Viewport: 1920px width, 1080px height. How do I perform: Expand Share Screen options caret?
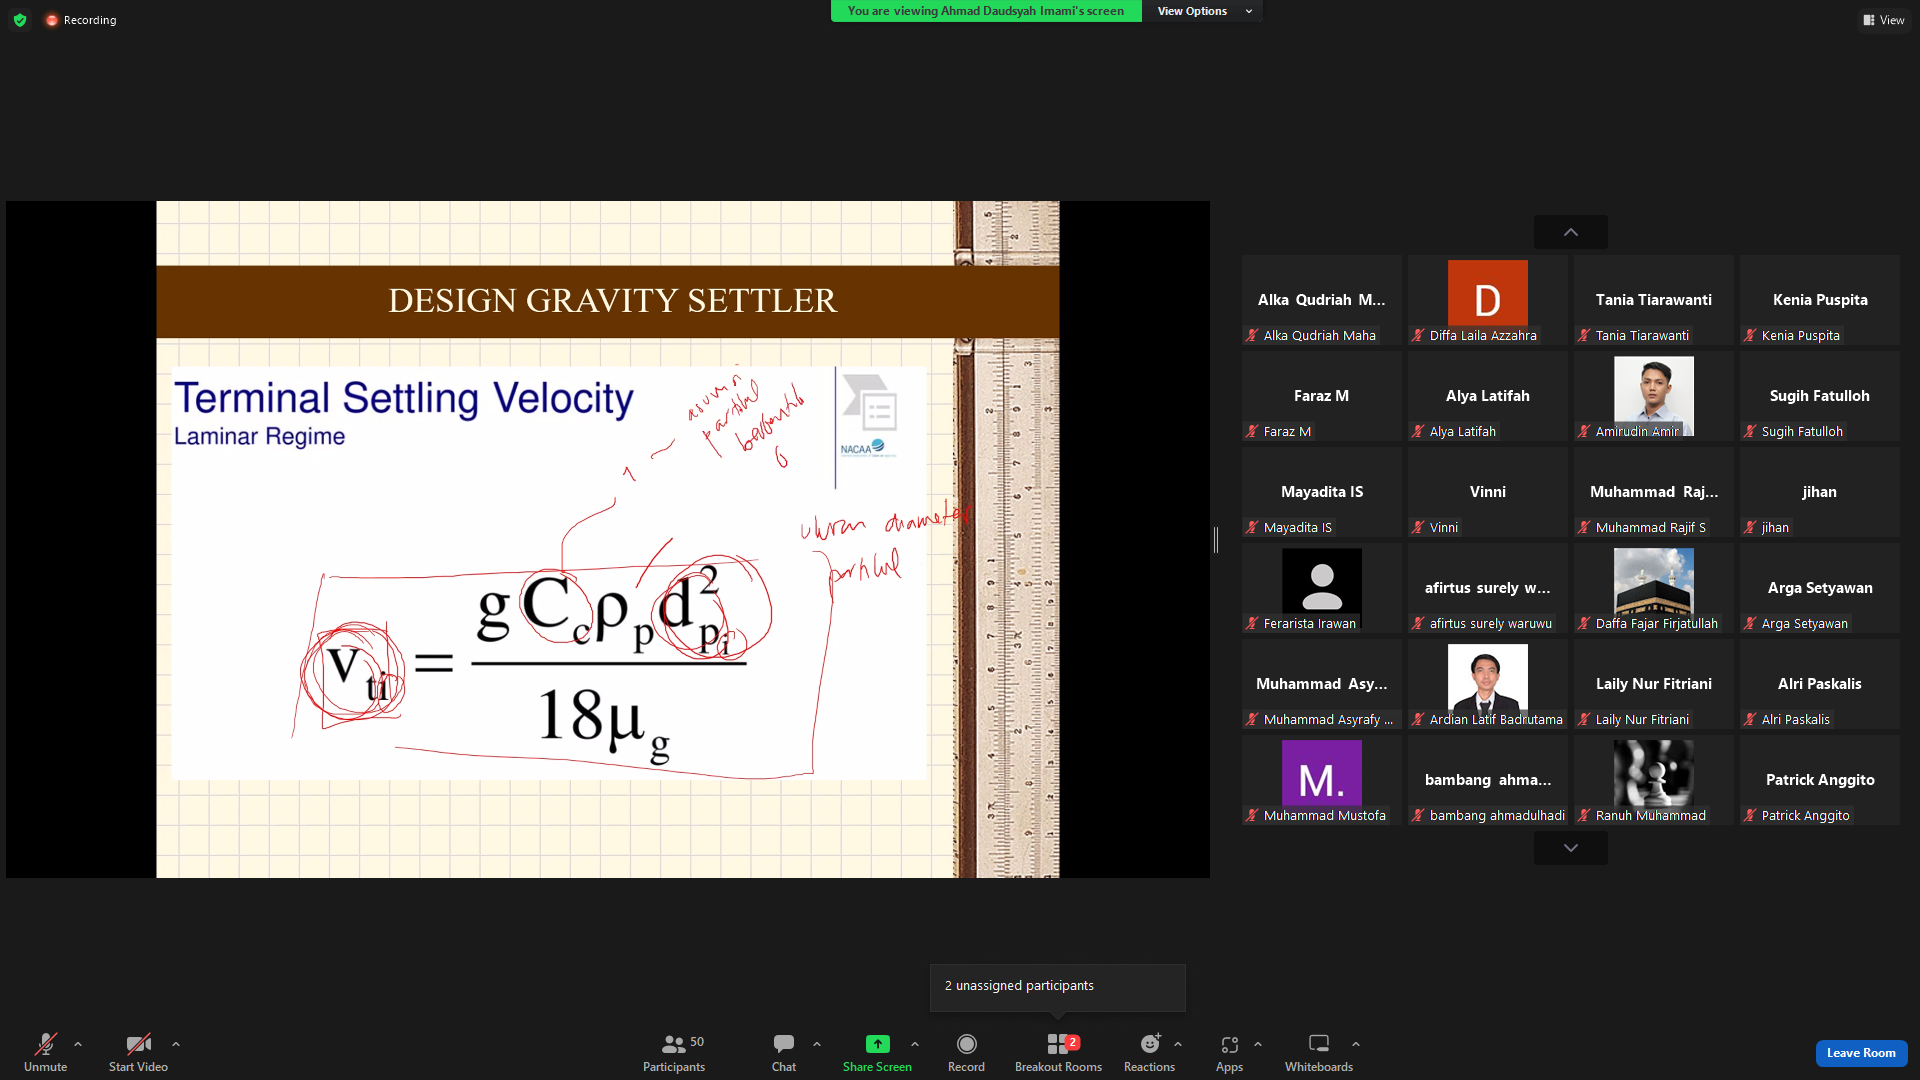[x=915, y=1044]
